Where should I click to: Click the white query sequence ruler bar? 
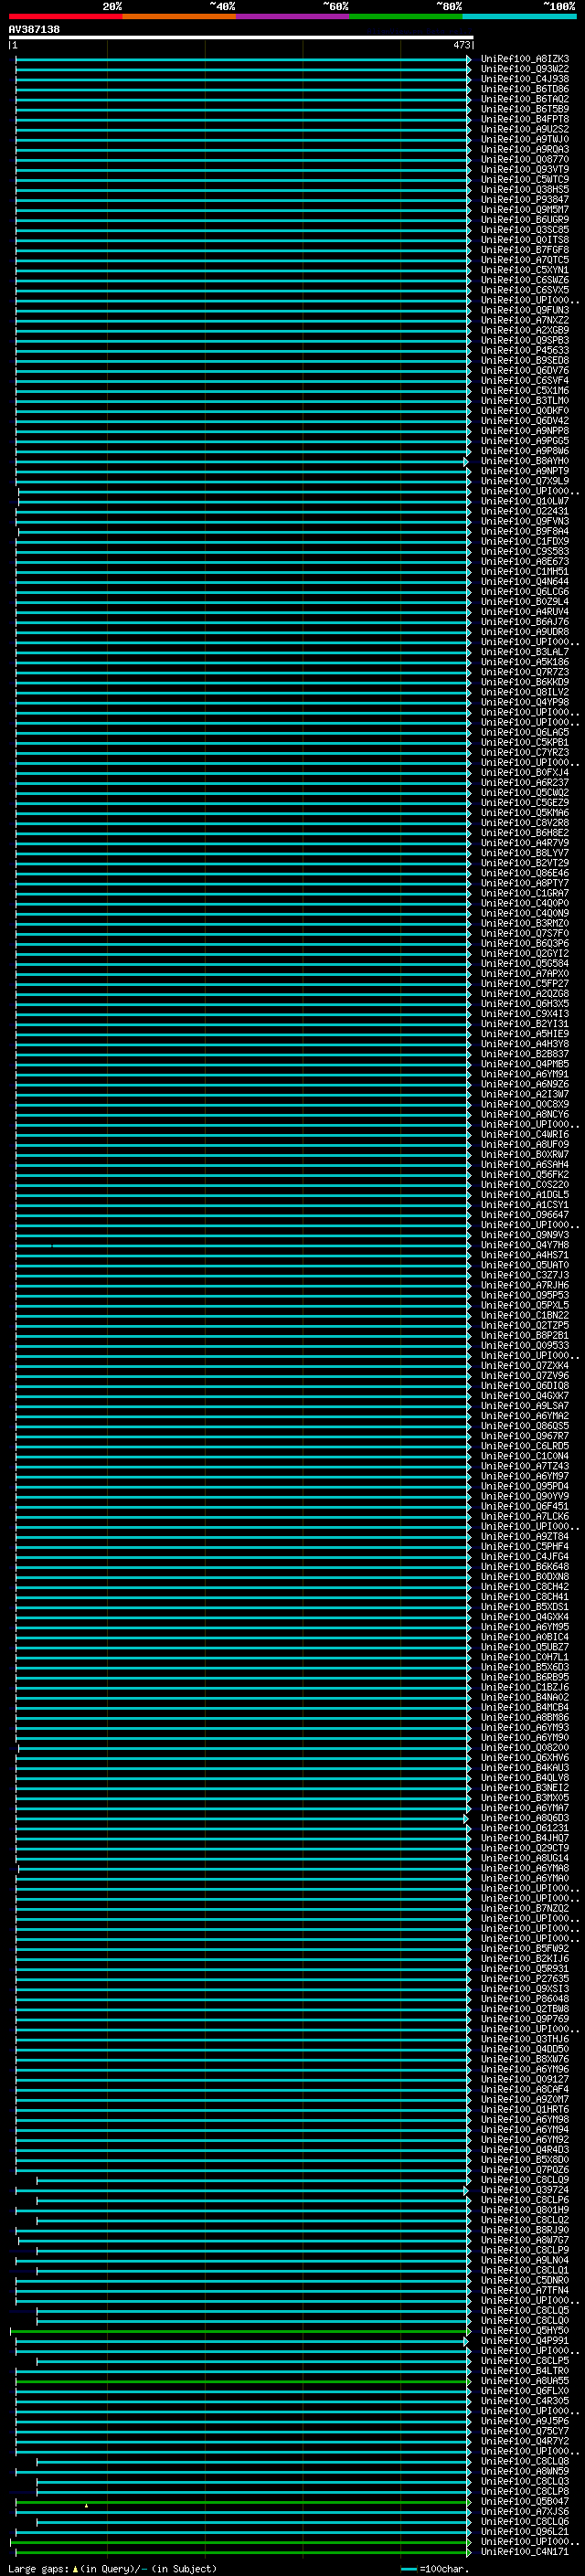click(x=241, y=38)
